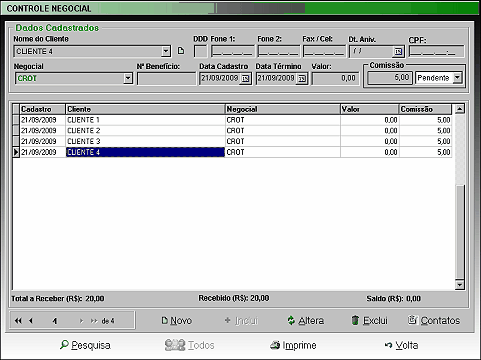Go to previous record arrow

tap(31, 321)
